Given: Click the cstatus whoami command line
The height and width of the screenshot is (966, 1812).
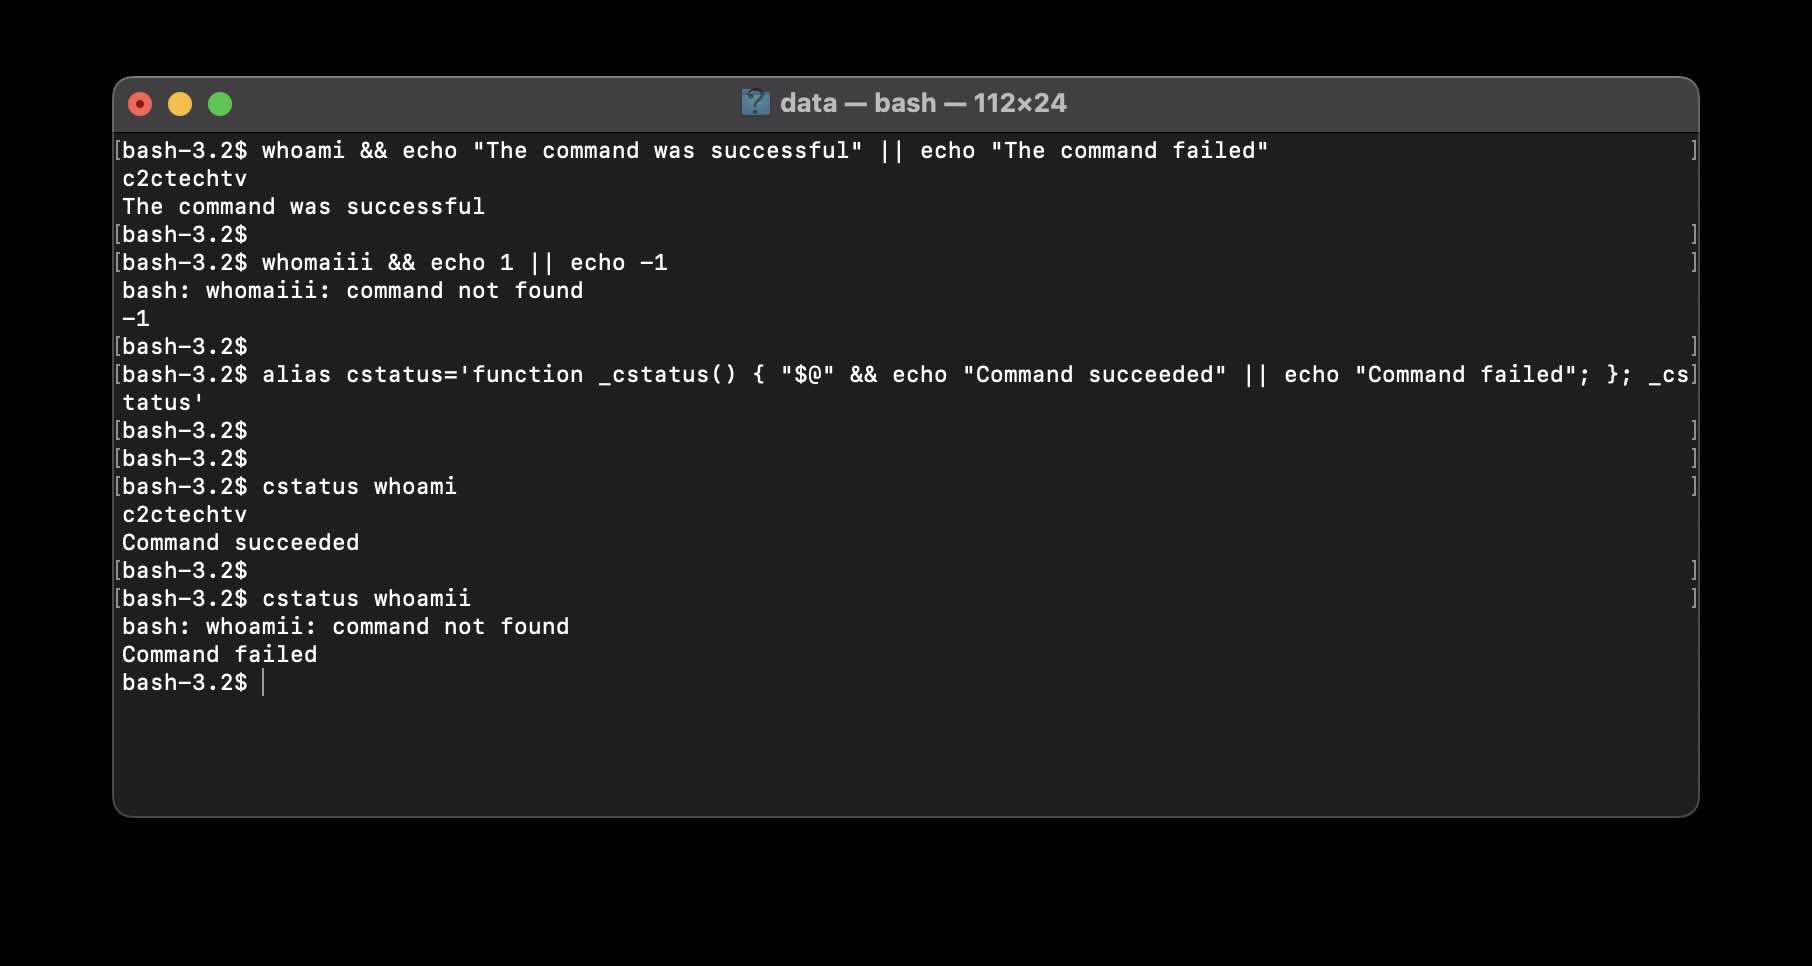Looking at the screenshot, I should tap(290, 486).
